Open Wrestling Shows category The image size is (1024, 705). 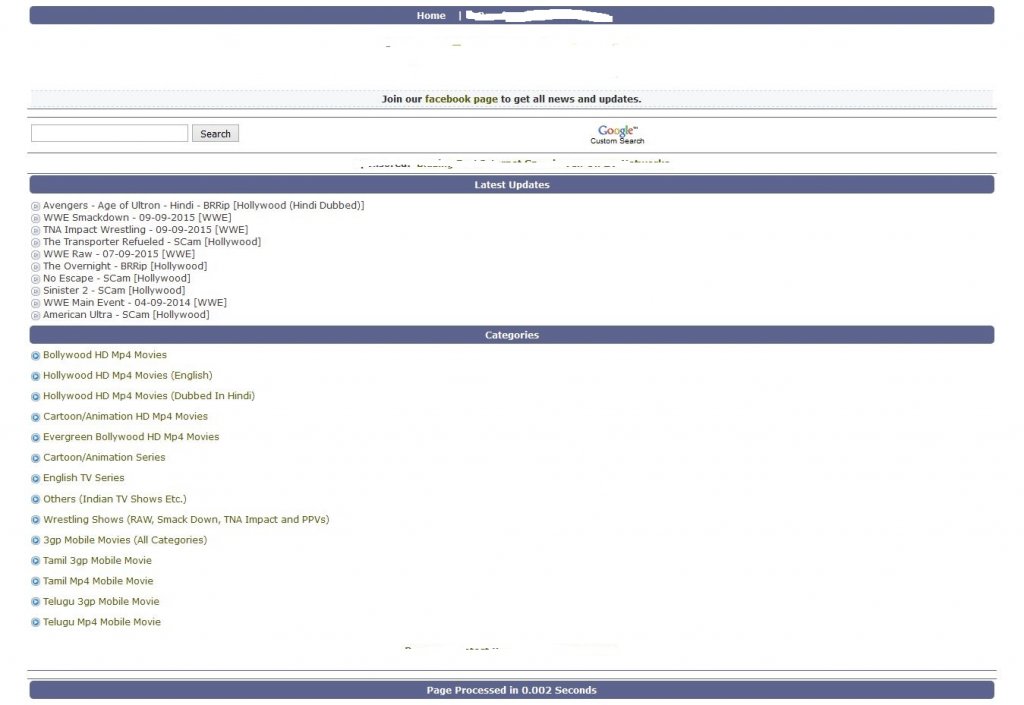pyautogui.click(x=186, y=520)
